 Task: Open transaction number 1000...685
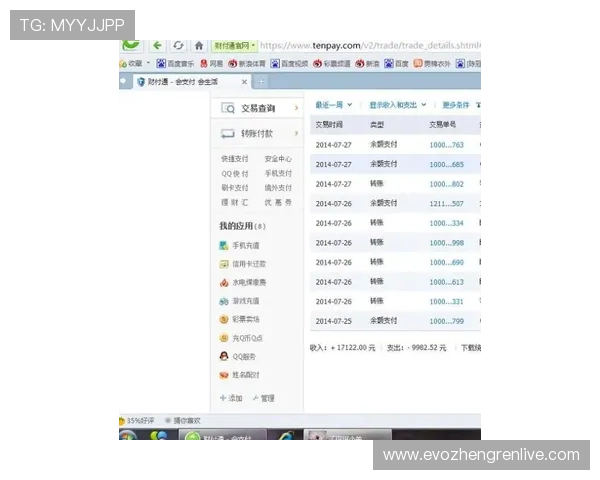click(x=446, y=165)
